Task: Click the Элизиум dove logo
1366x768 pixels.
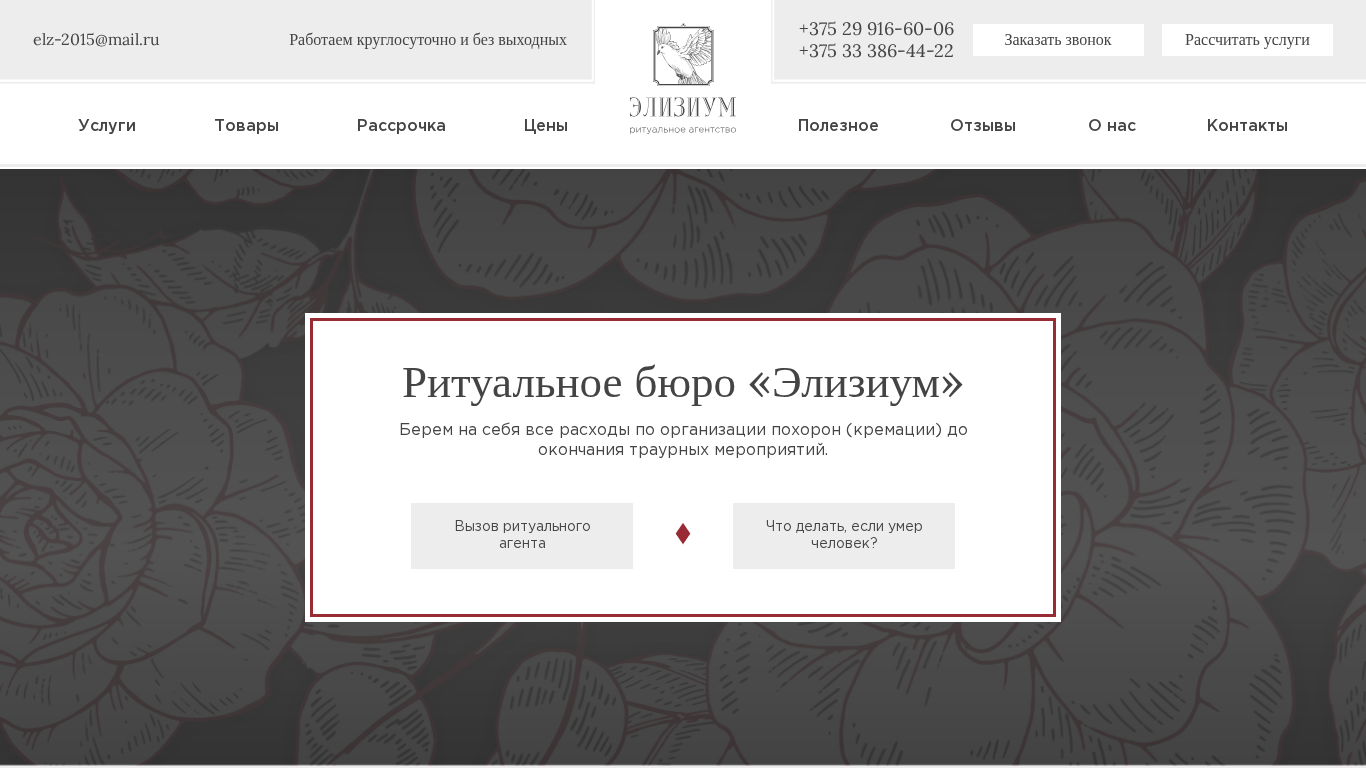Action: click(683, 79)
